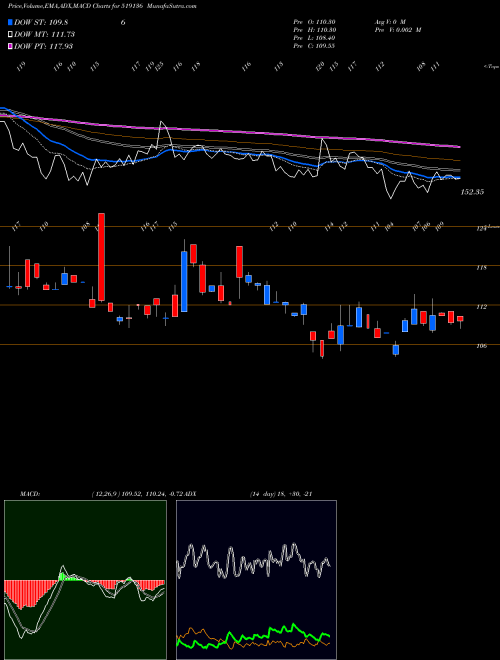Click the blue DOW ST legend swatch
The width and height of the screenshot is (500, 660).
[x=10, y=22]
